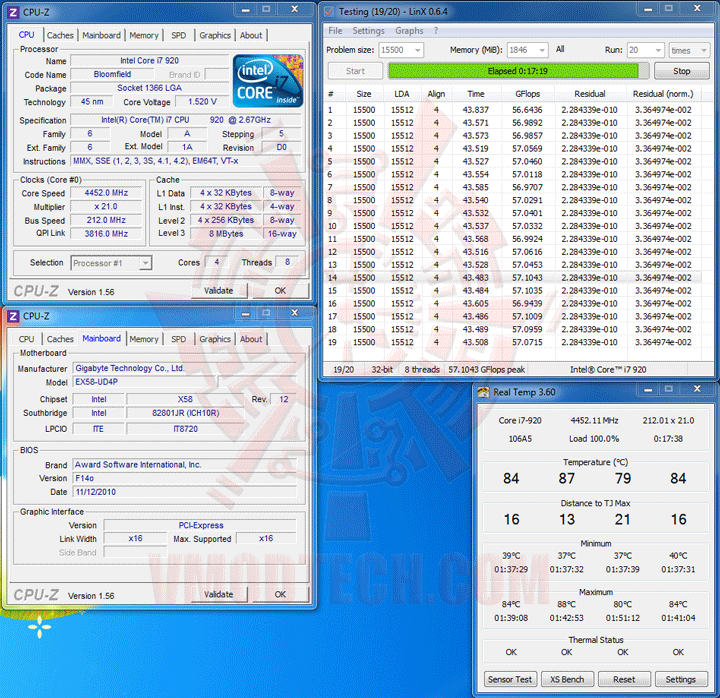Click the Maximum 88°C reading in Real Temp
720x698 pixels.
[567, 605]
